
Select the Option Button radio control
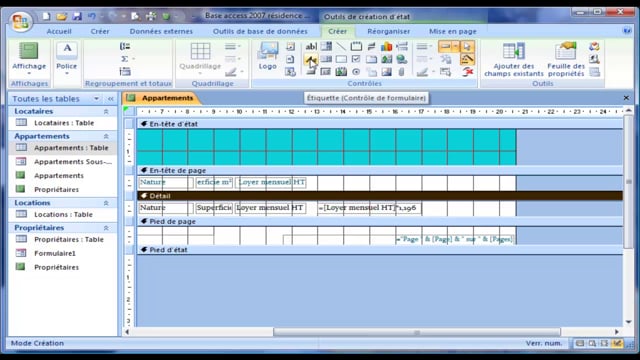[x=356, y=72]
